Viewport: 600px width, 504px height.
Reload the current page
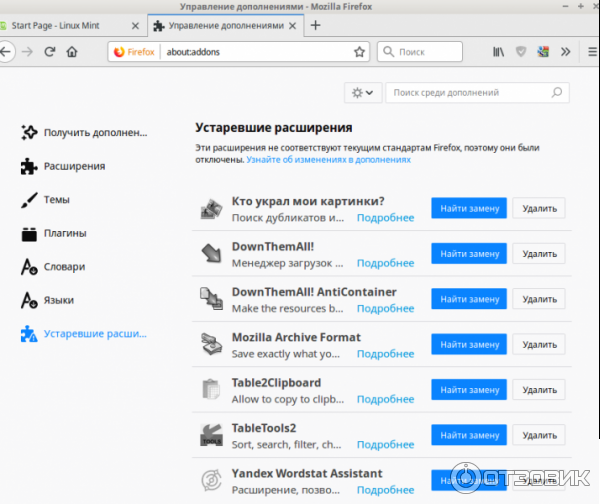click(49, 51)
